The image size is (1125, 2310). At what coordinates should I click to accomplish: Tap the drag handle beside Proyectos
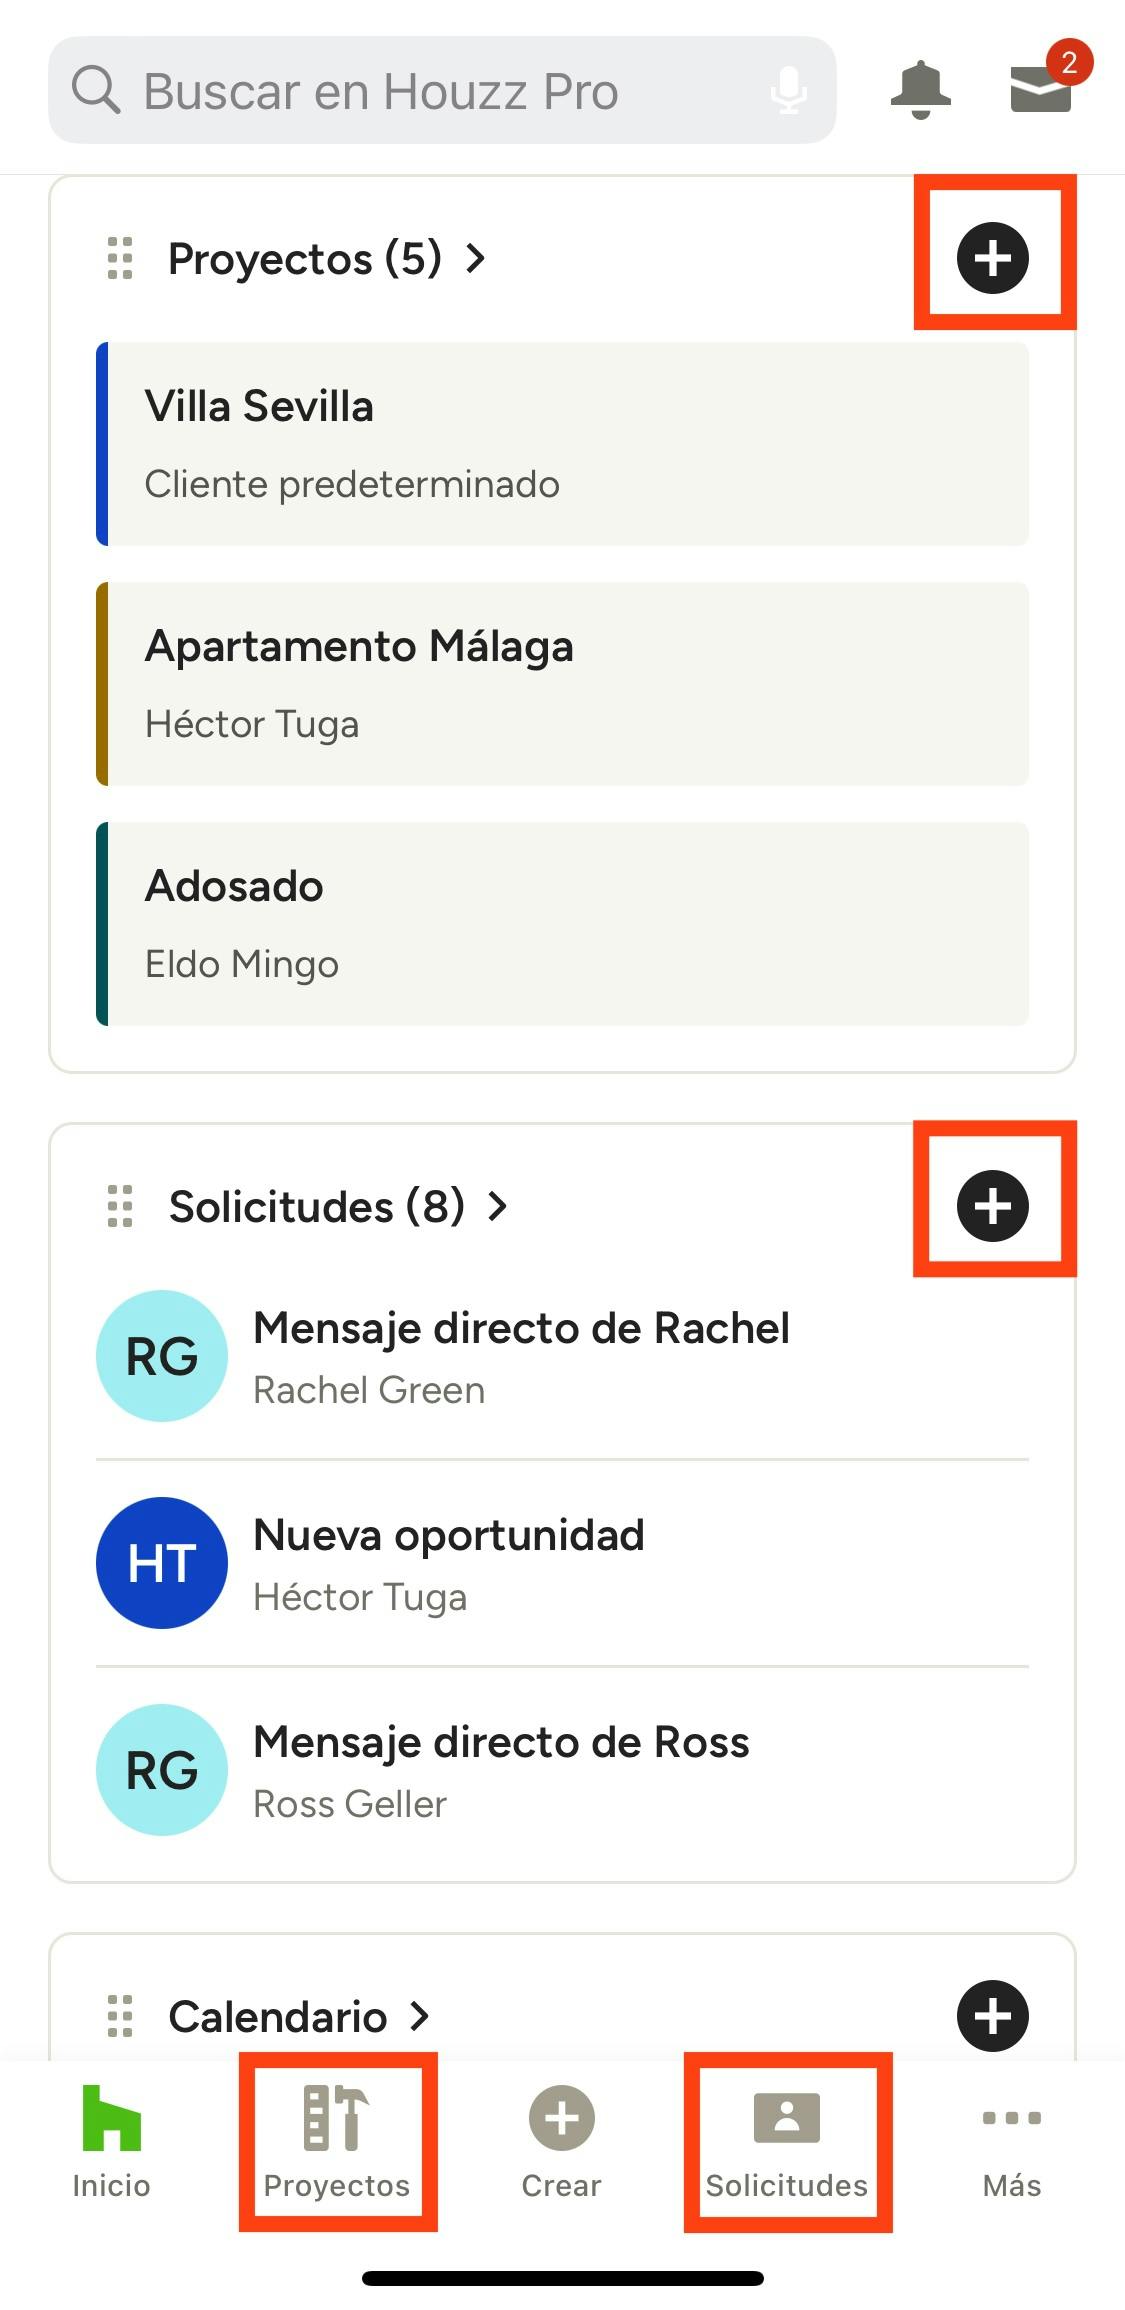[x=120, y=259]
